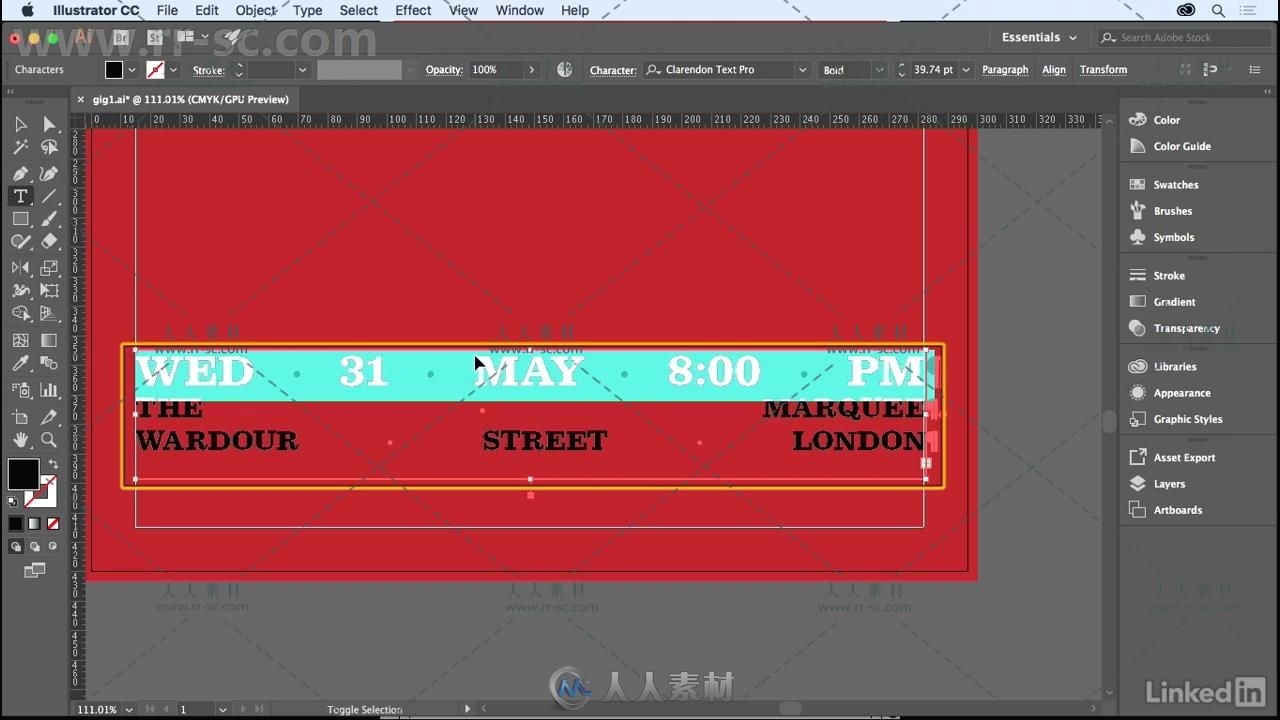Image resolution: width=1280 pixels, height=720 pixels.
Task: Search Adobe Stock field
Action: coord(1184,37)
